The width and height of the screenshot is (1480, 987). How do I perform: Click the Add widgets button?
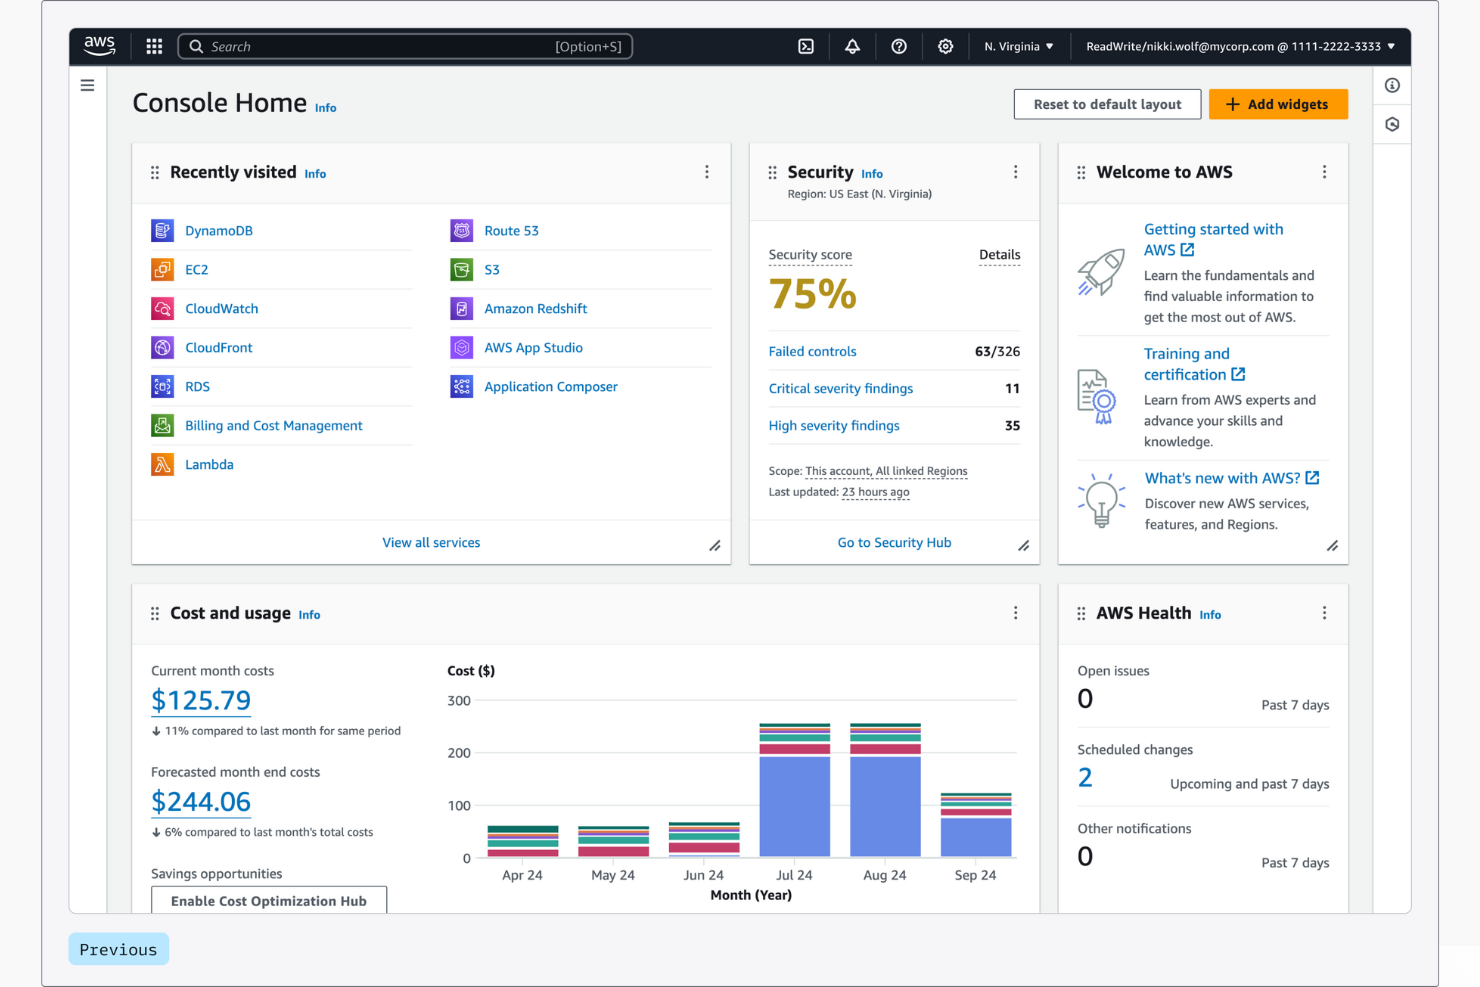pos(1278,103)
